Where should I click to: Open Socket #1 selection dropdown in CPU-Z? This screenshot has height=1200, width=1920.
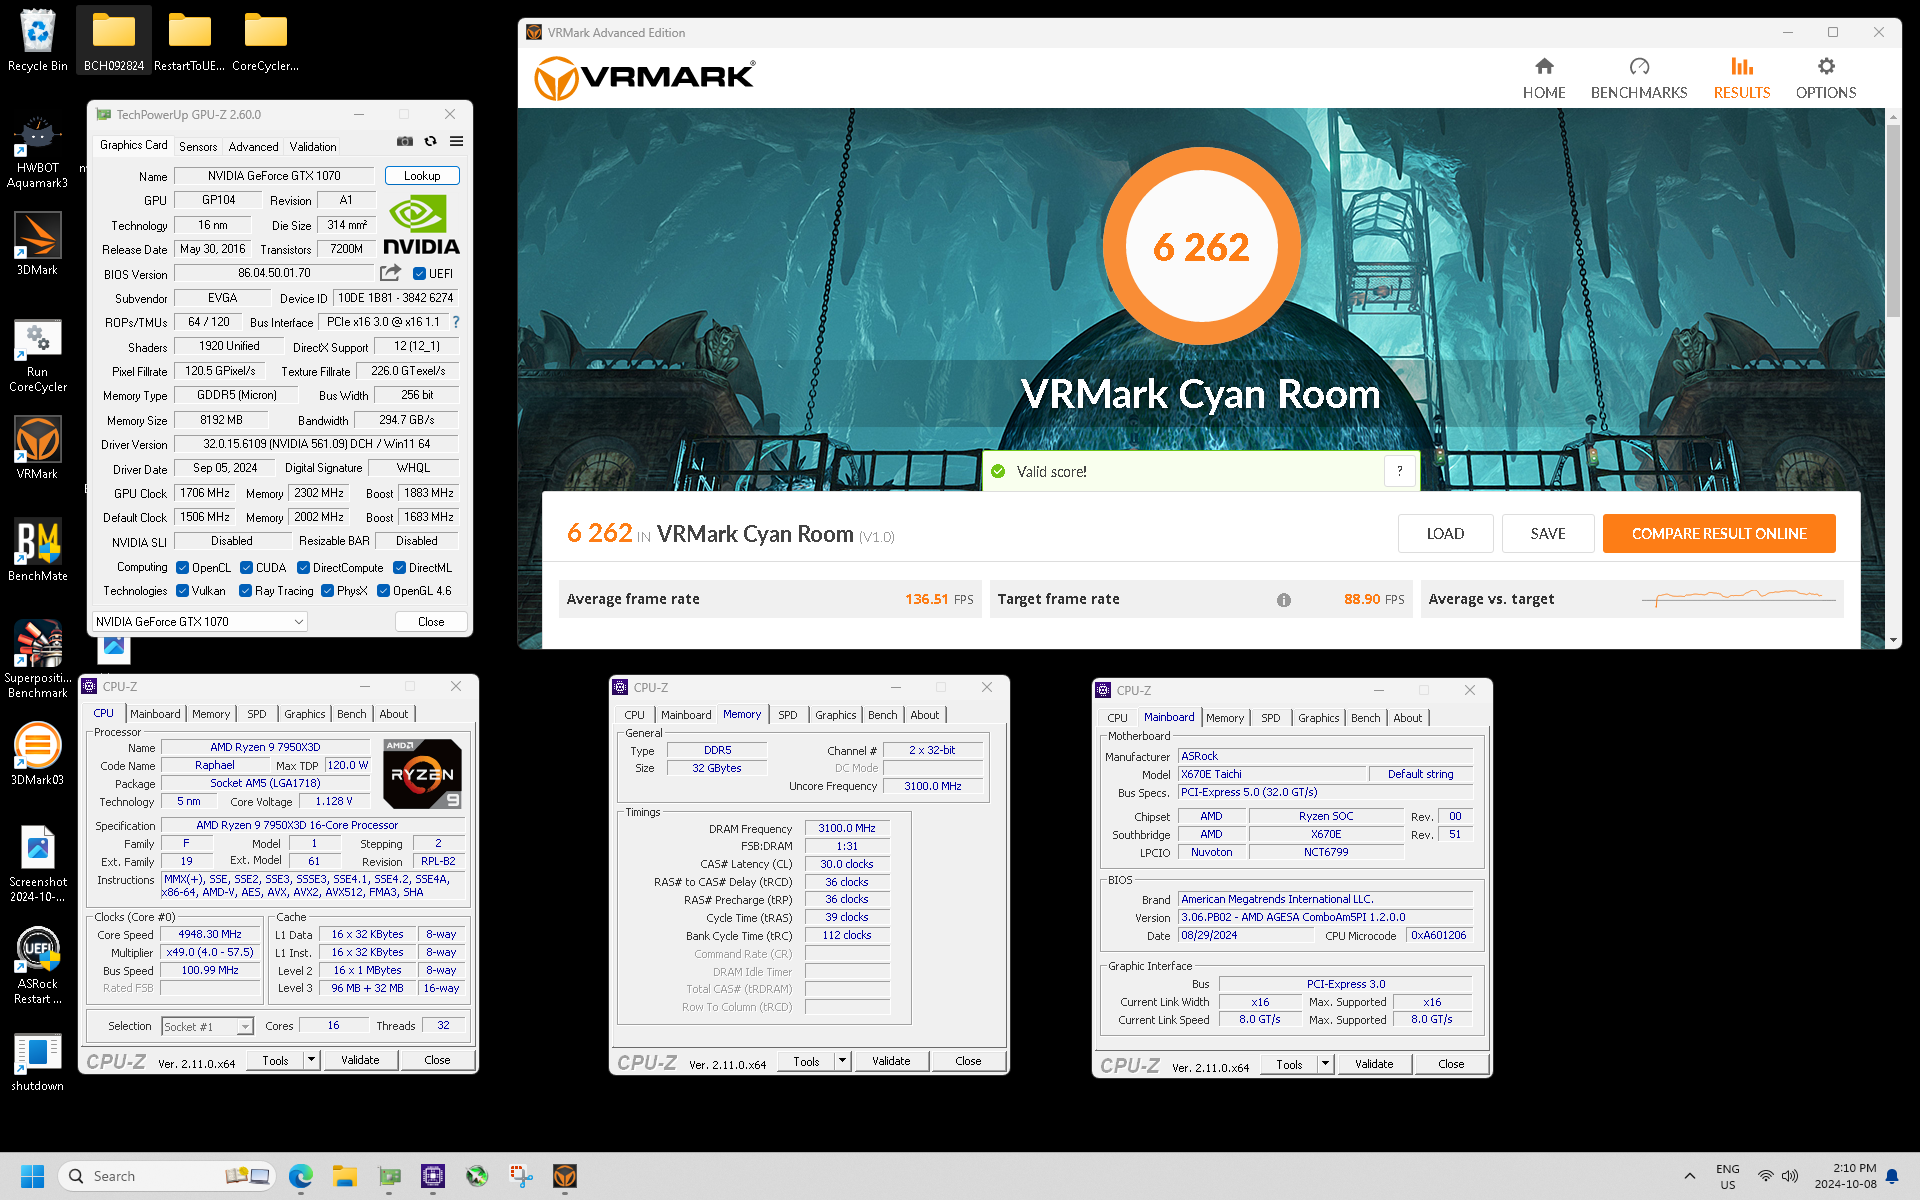coord(208,1027)
